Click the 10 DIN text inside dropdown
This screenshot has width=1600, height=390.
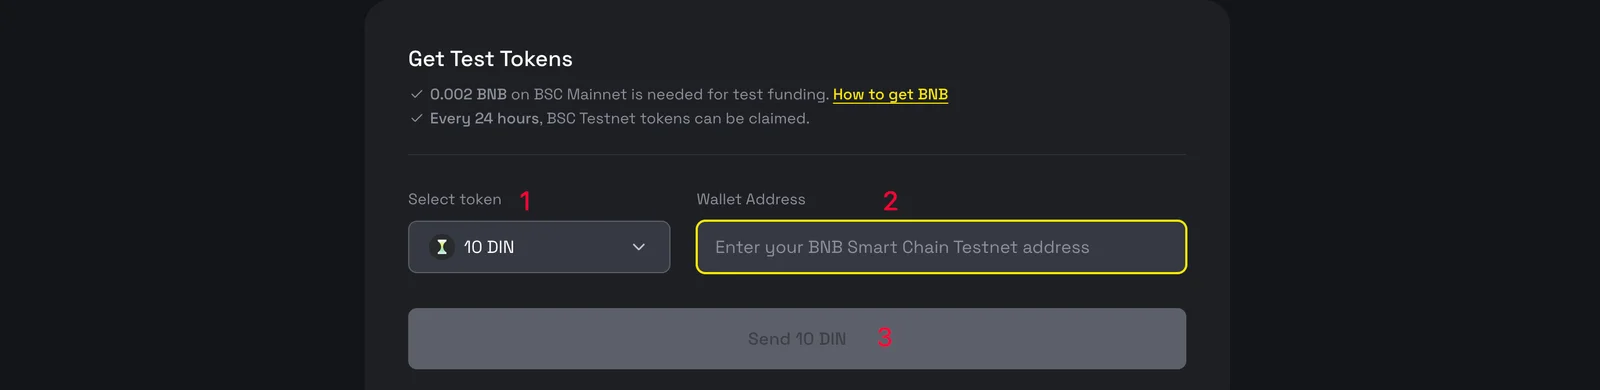click(x=489, y=247)
